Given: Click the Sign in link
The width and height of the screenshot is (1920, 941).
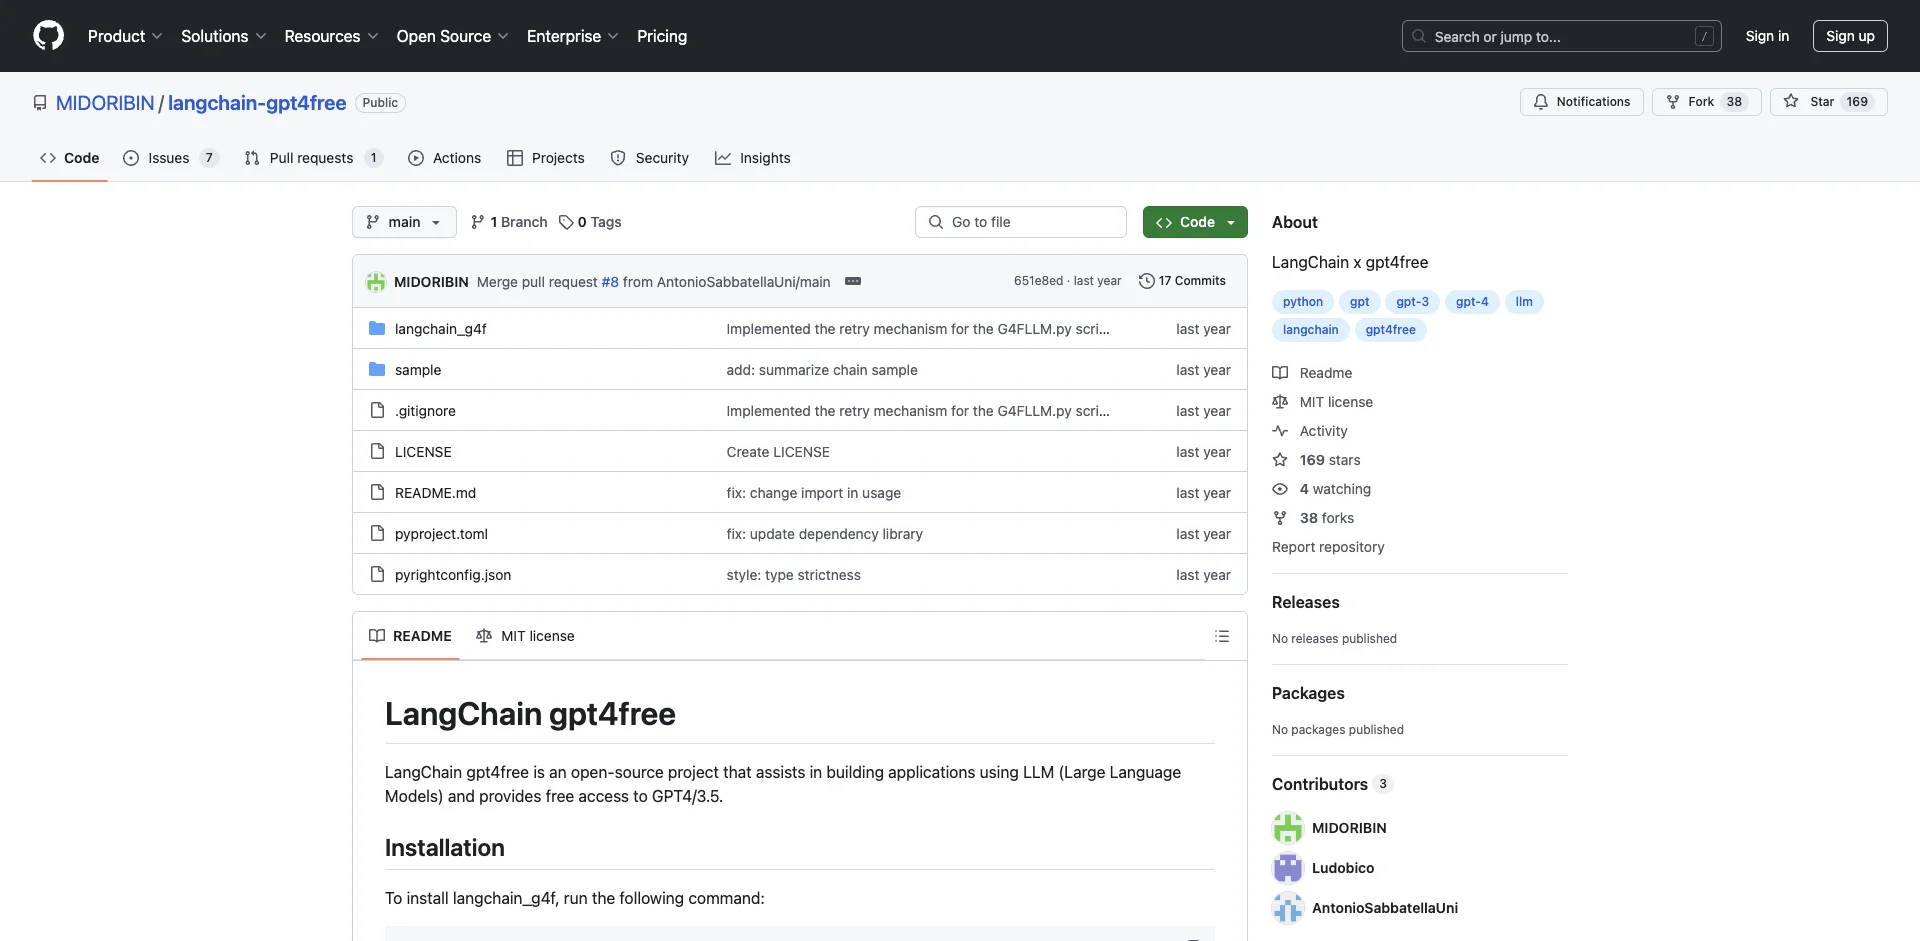Looking at the screenshot, I should (1767, 36).
